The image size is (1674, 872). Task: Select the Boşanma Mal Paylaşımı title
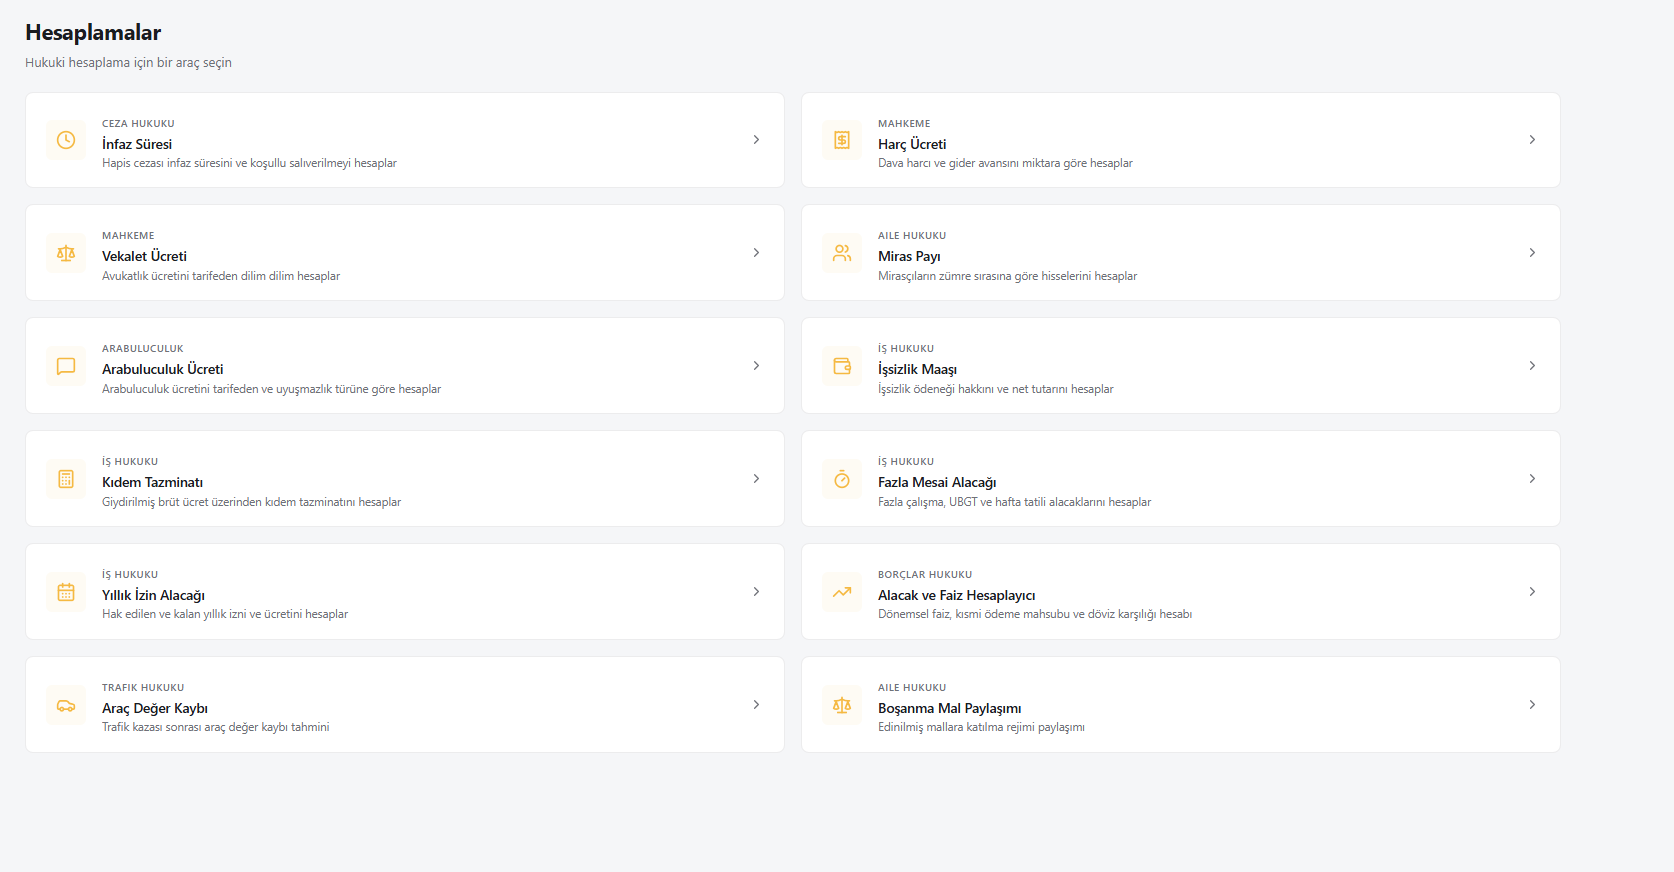point(950,708)
